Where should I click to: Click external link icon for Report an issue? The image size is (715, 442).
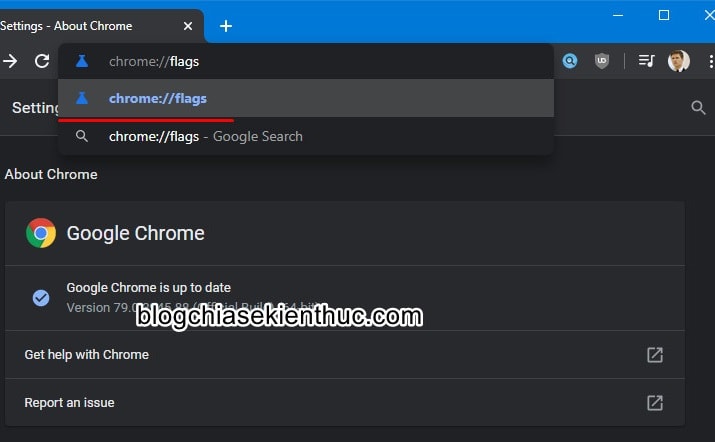[655, 403]
